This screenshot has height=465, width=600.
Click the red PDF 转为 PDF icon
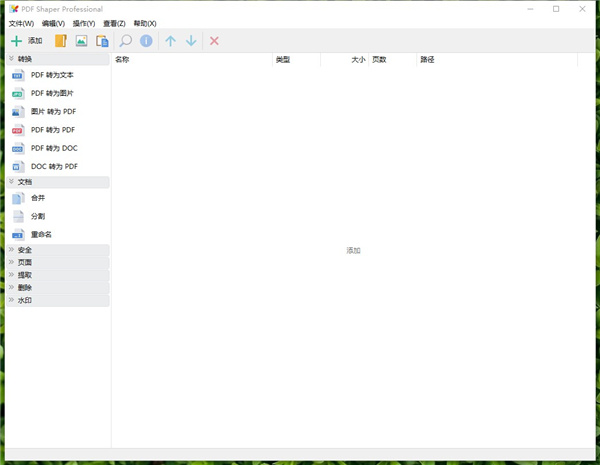pos(18,130)
